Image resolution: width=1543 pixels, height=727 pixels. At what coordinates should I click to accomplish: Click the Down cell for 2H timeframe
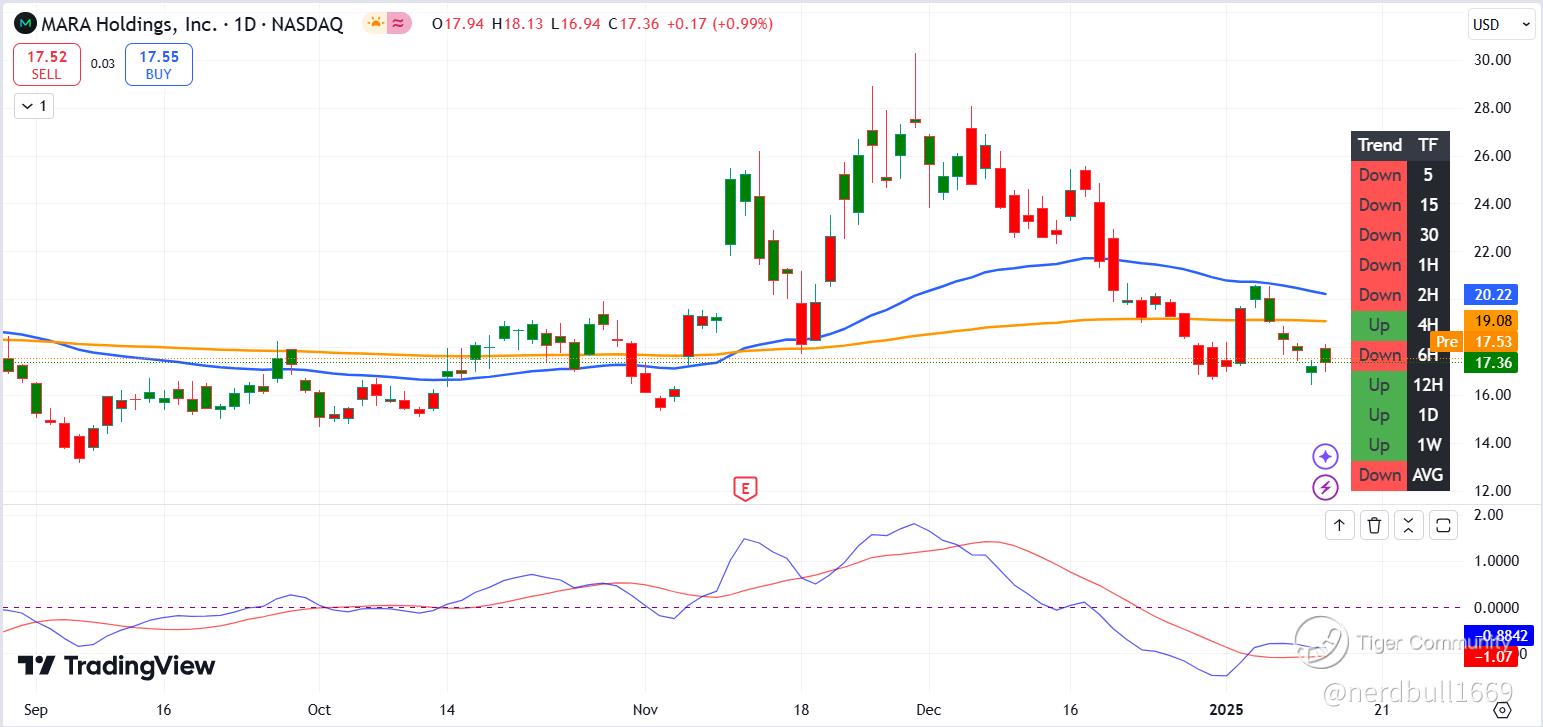click(1379, 295)
